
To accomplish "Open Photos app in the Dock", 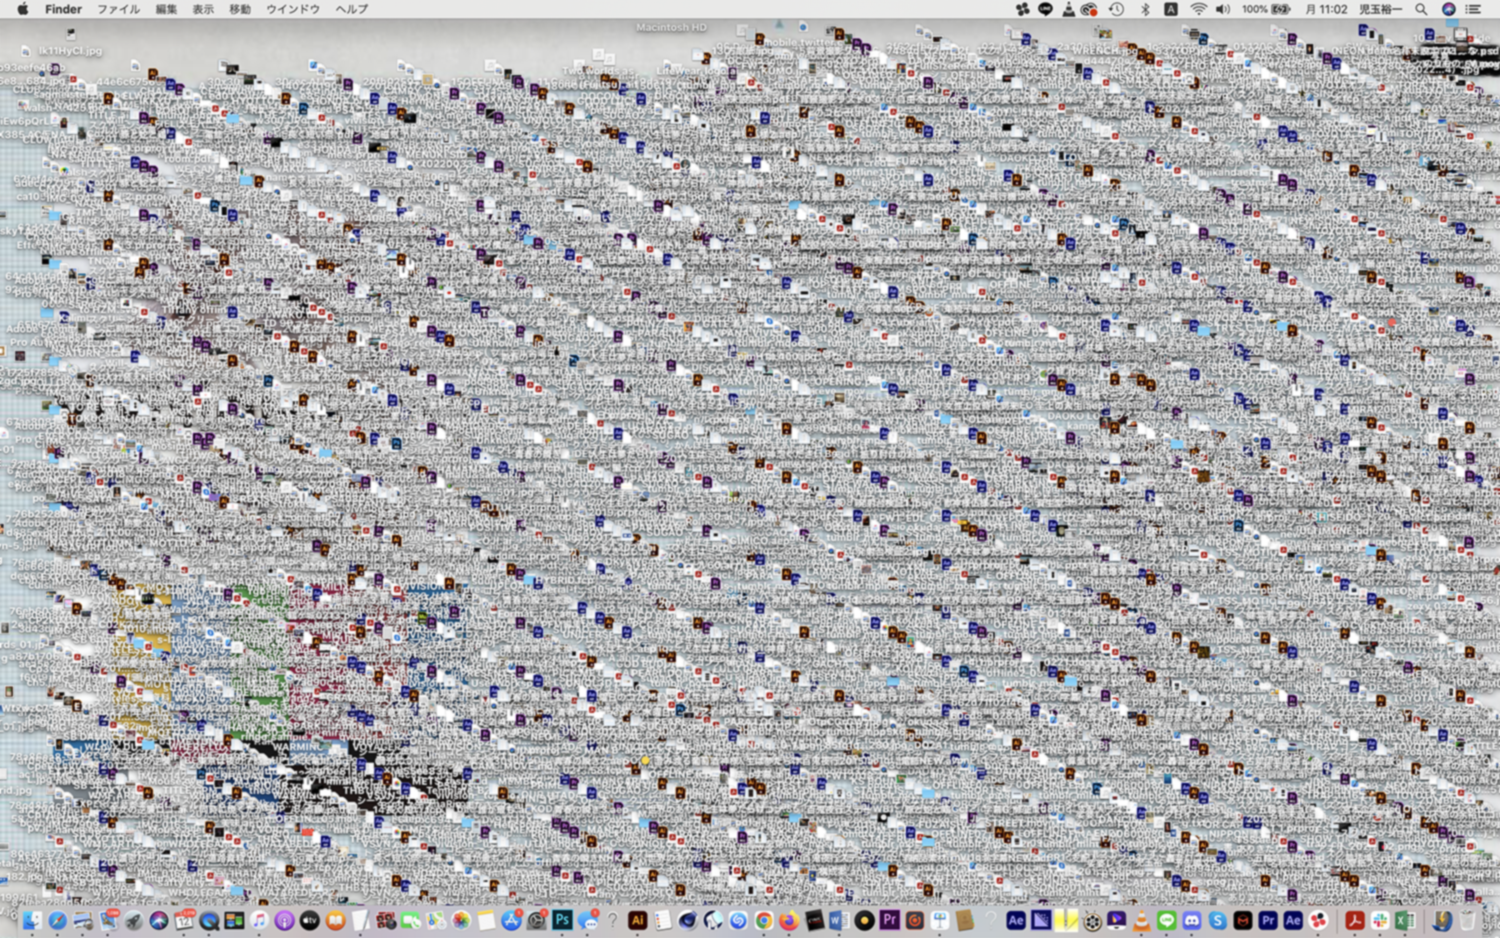I will [461, 920].
